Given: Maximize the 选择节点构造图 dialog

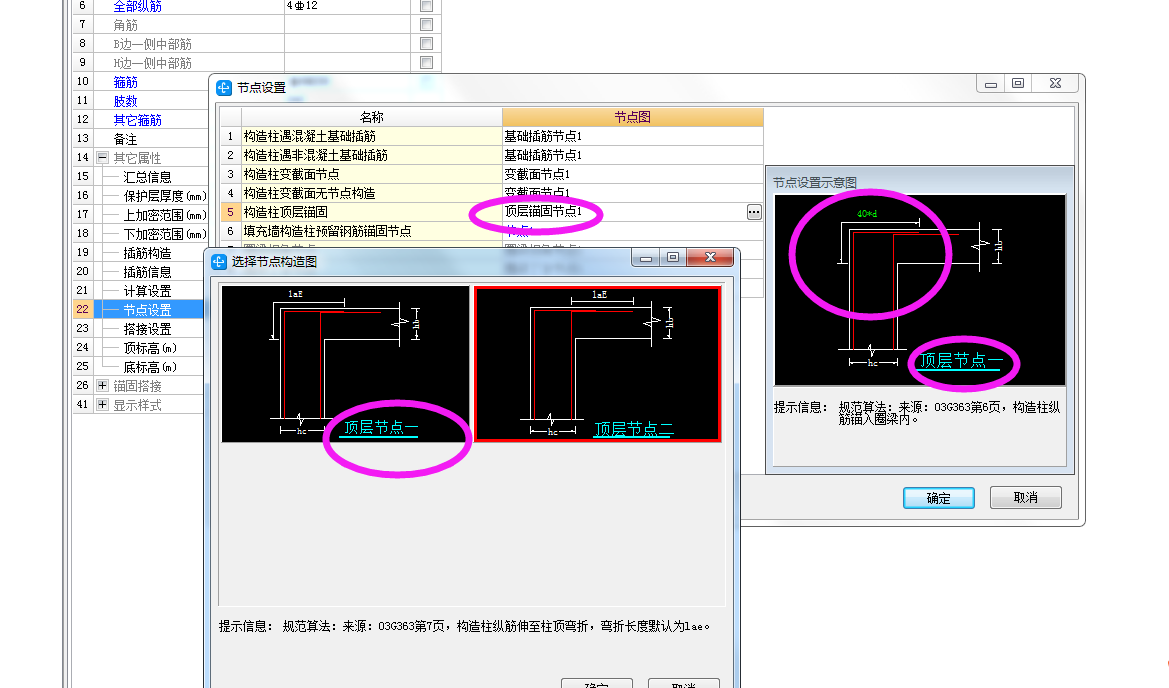Looking at the screenshot, I should click(x=672, y=257).
